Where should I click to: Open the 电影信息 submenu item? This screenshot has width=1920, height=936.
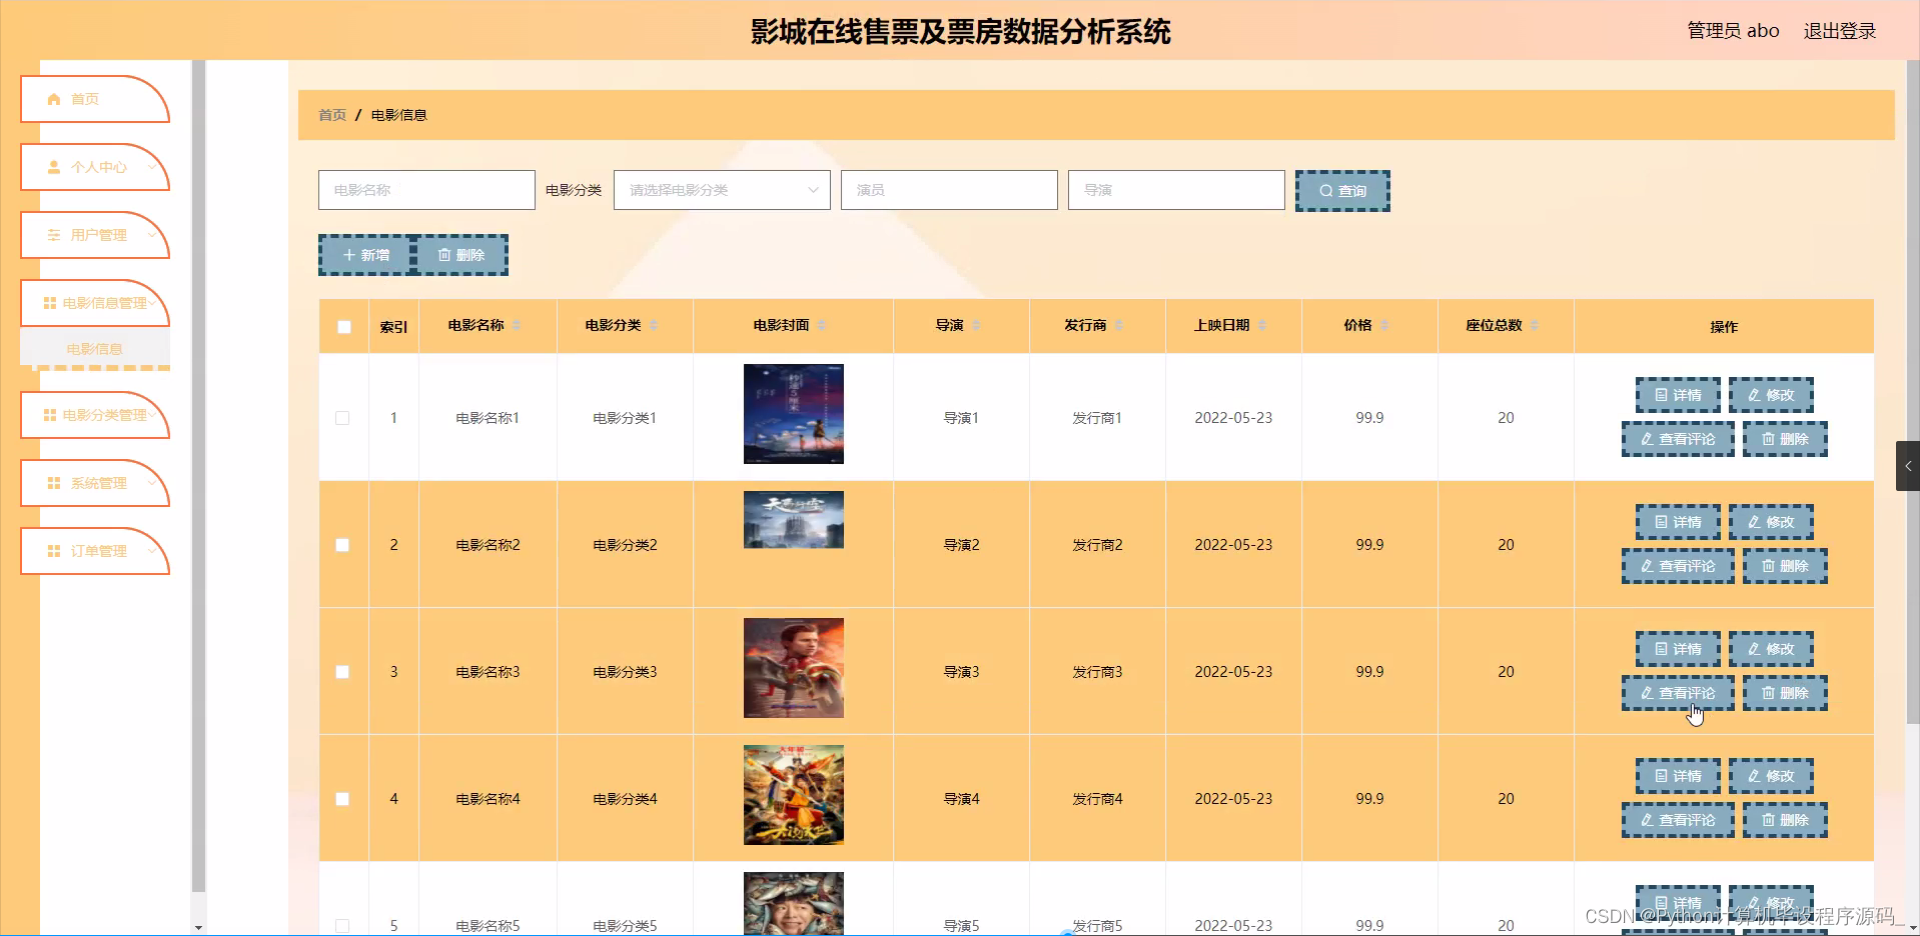(94, 348)
